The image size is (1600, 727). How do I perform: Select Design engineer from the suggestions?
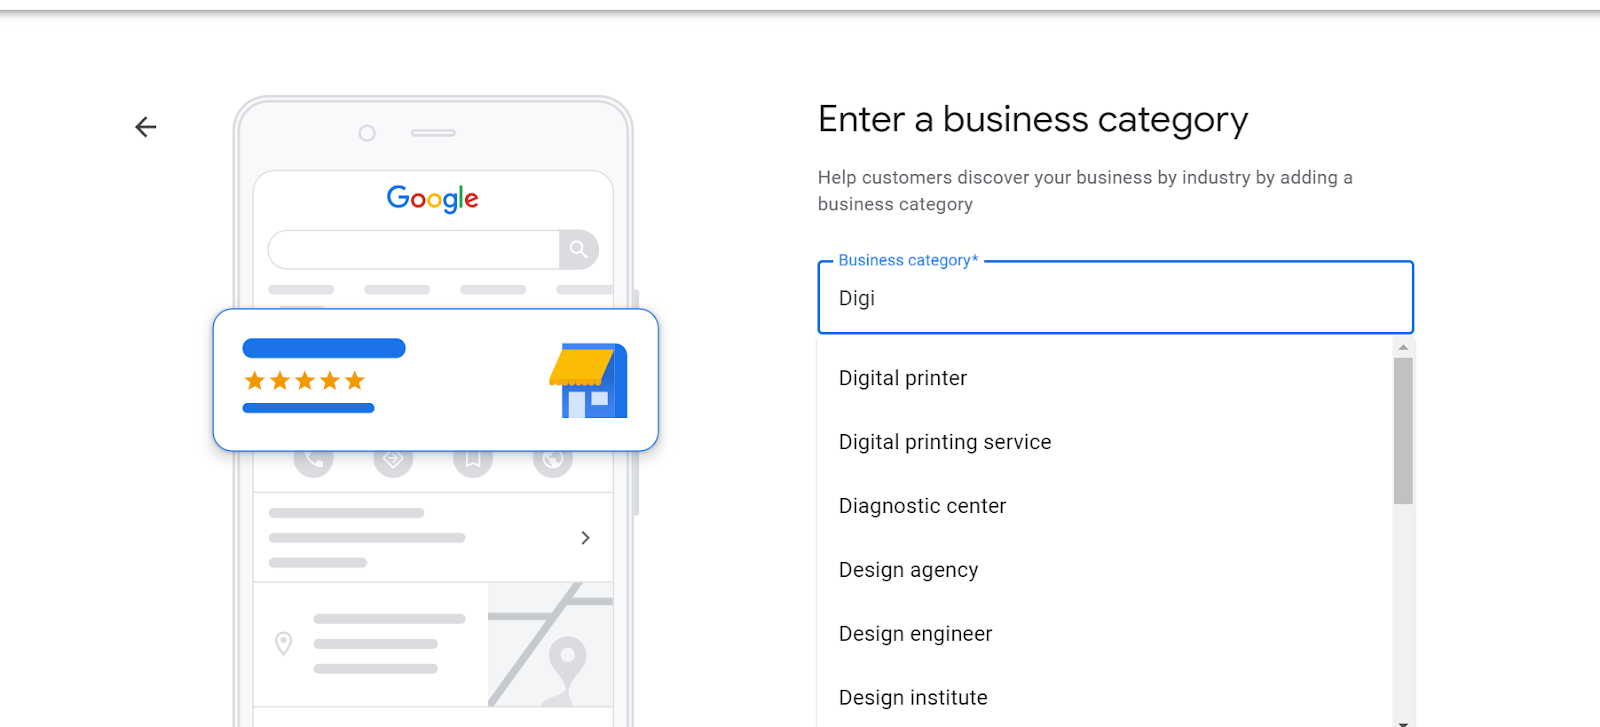tap(914, 633)
